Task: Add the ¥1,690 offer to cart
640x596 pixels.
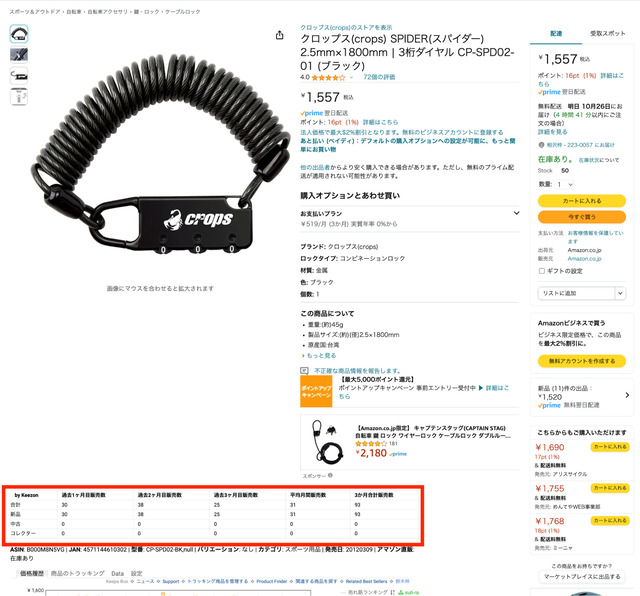Action: tap(610, 447)
